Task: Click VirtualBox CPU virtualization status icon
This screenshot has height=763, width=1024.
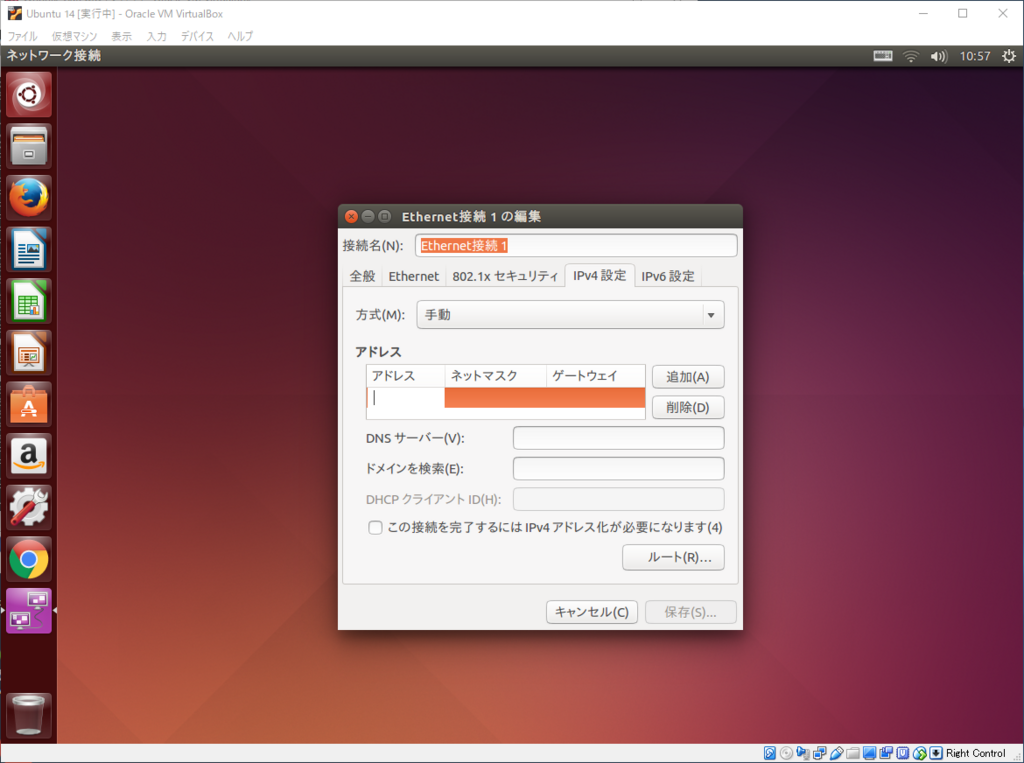Action: tap(903, 753)
